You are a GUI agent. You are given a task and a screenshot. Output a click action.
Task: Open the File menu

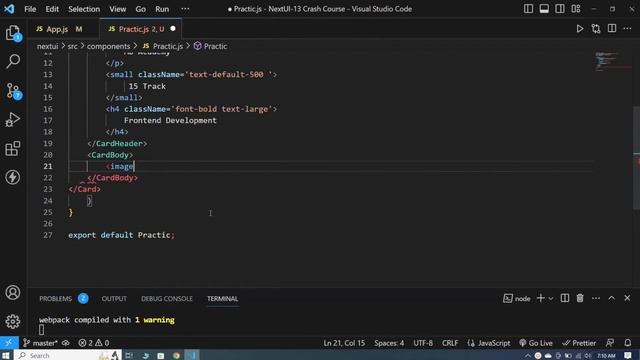30,9
